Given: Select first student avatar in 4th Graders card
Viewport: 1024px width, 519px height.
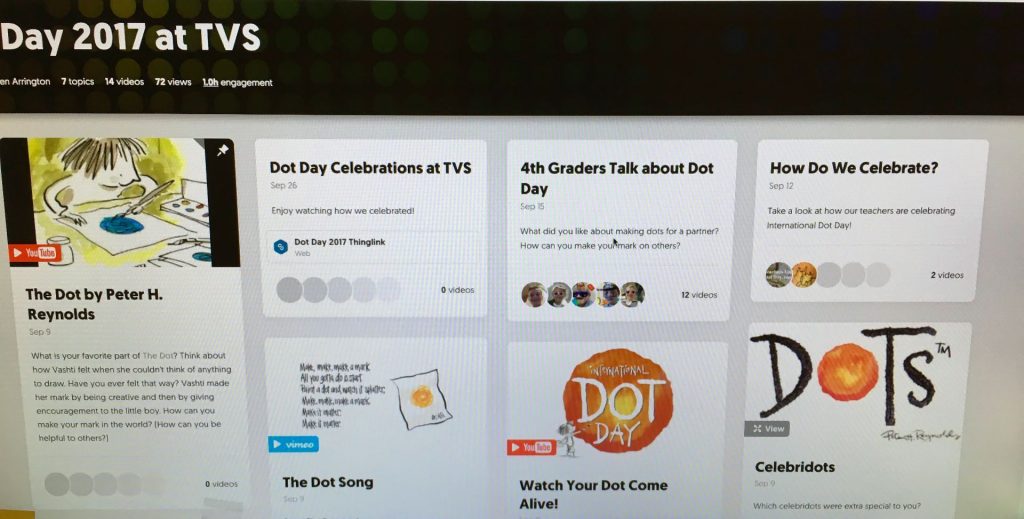Looking at the screenshot, I should [x=534, y=294].
